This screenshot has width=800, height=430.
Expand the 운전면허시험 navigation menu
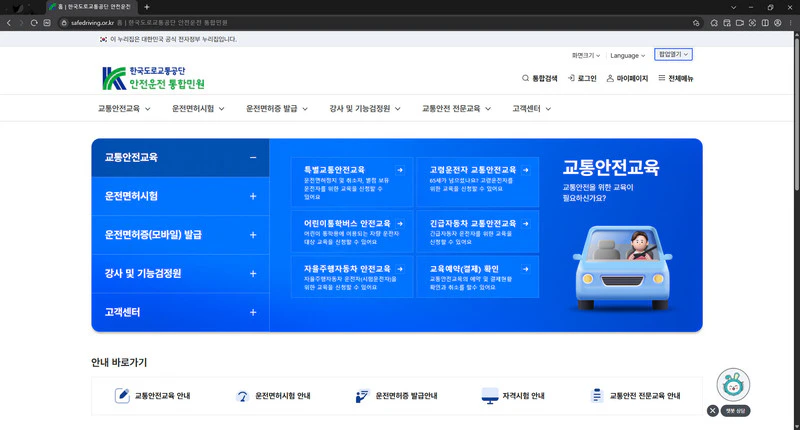click(198, 109)
